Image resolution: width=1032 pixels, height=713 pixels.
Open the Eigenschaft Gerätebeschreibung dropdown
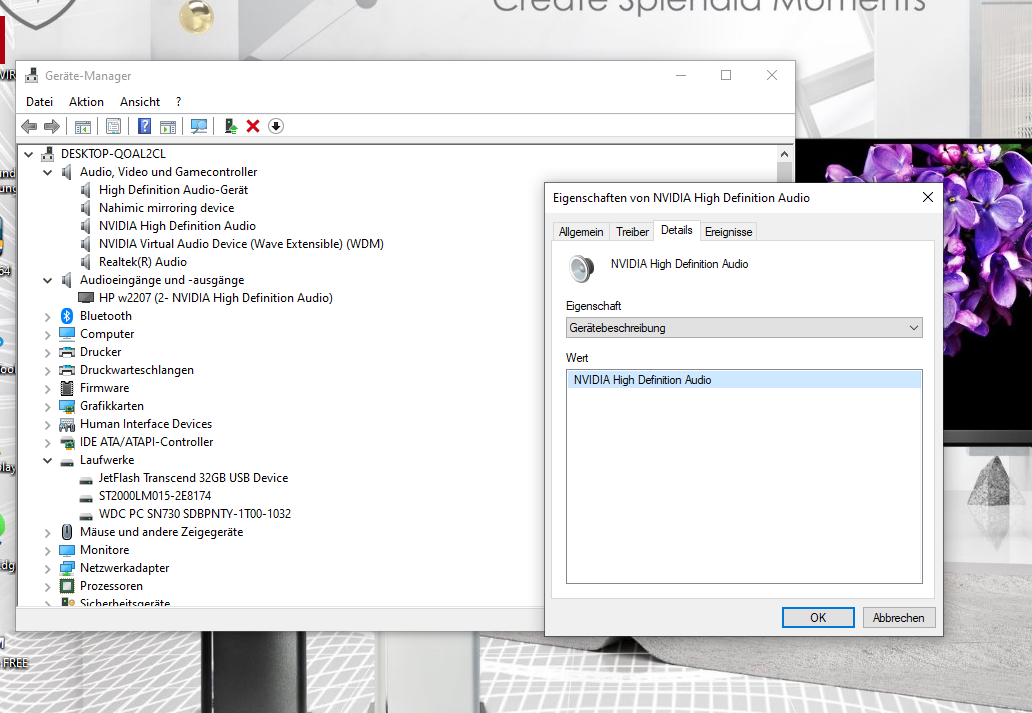744,328
